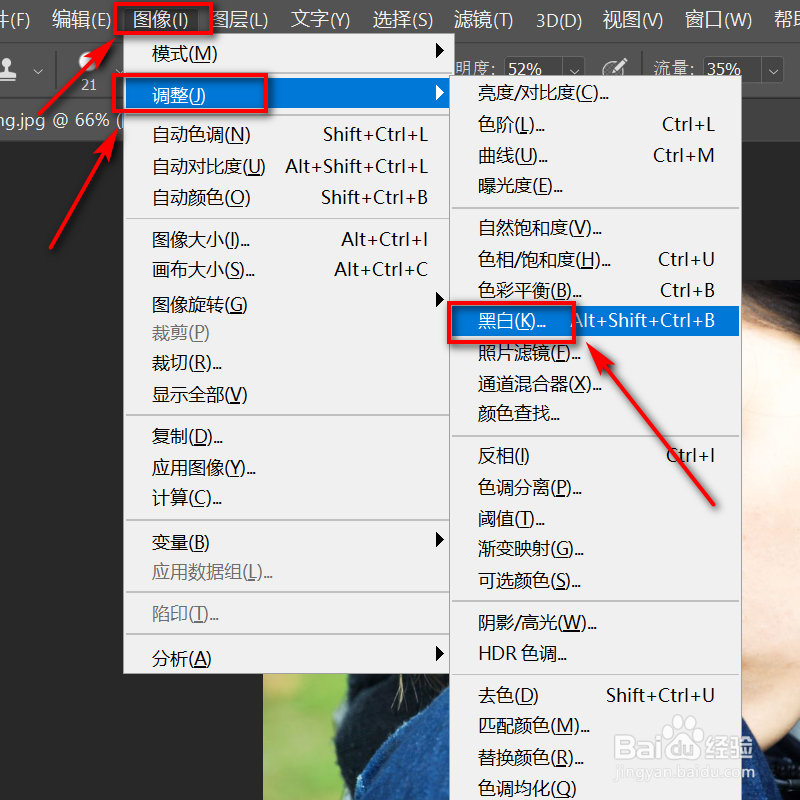Open 色相/饱和度(H) adjustment
The width and height of the screenshot is (800, 800).
pos(595,260)
